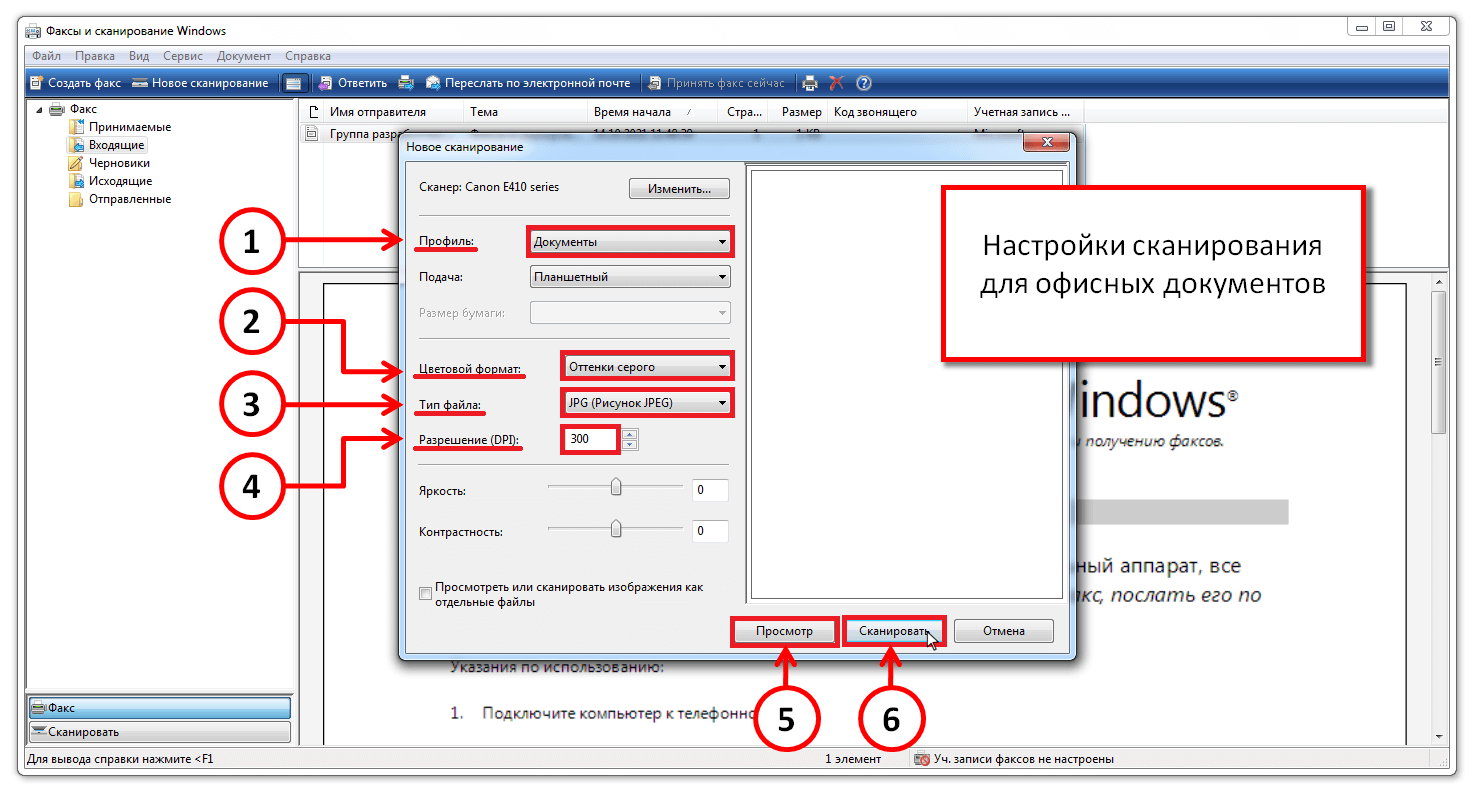
Task: Click the Разрешение (DPI) input field
Action: coord(592,439)
